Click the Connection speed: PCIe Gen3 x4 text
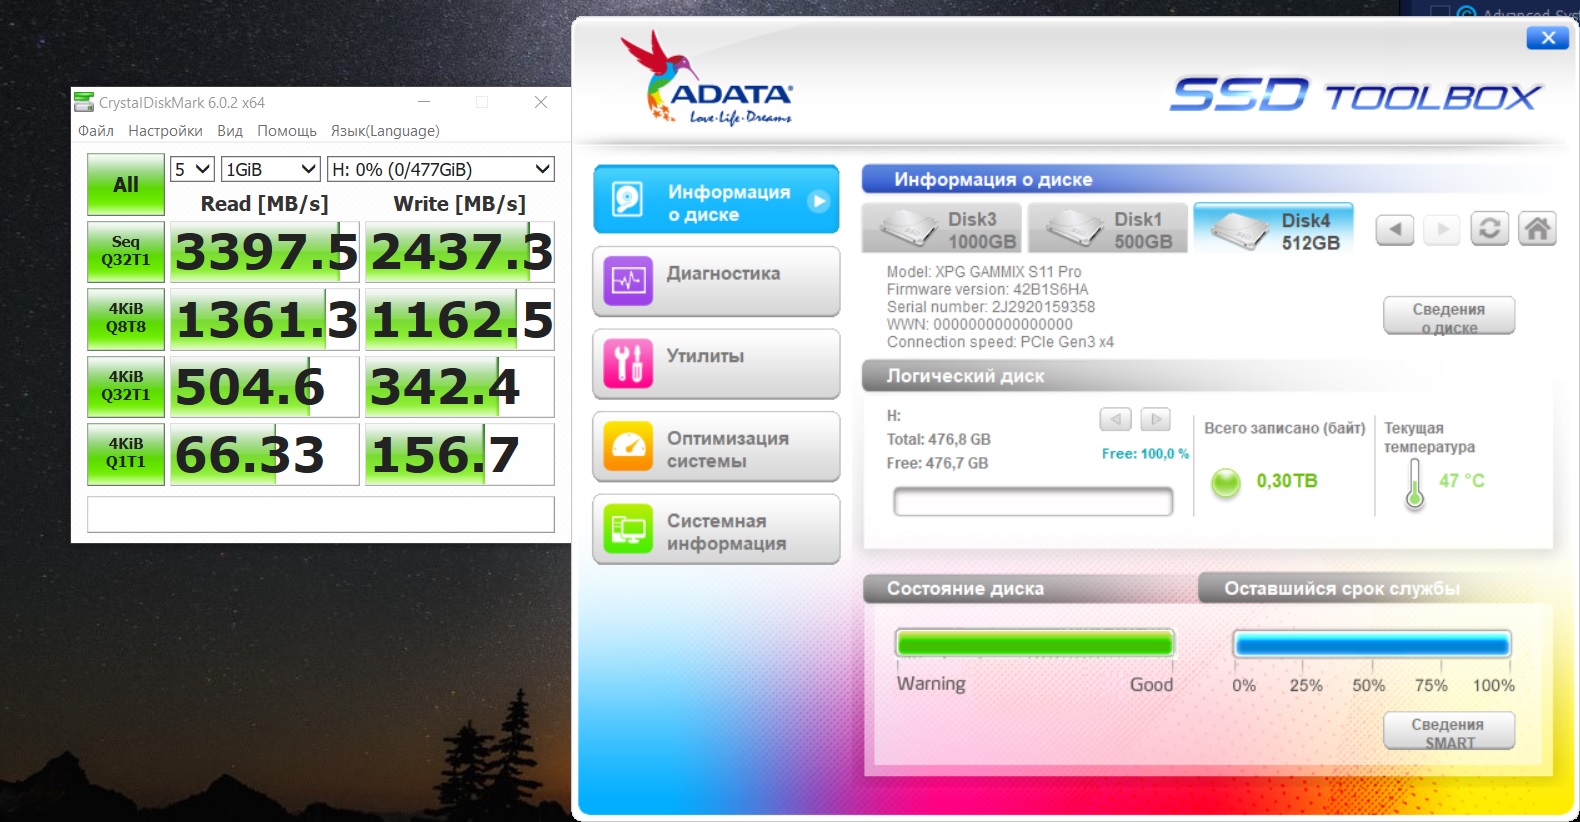The image size is (1580, 822). pos(1000,342)
